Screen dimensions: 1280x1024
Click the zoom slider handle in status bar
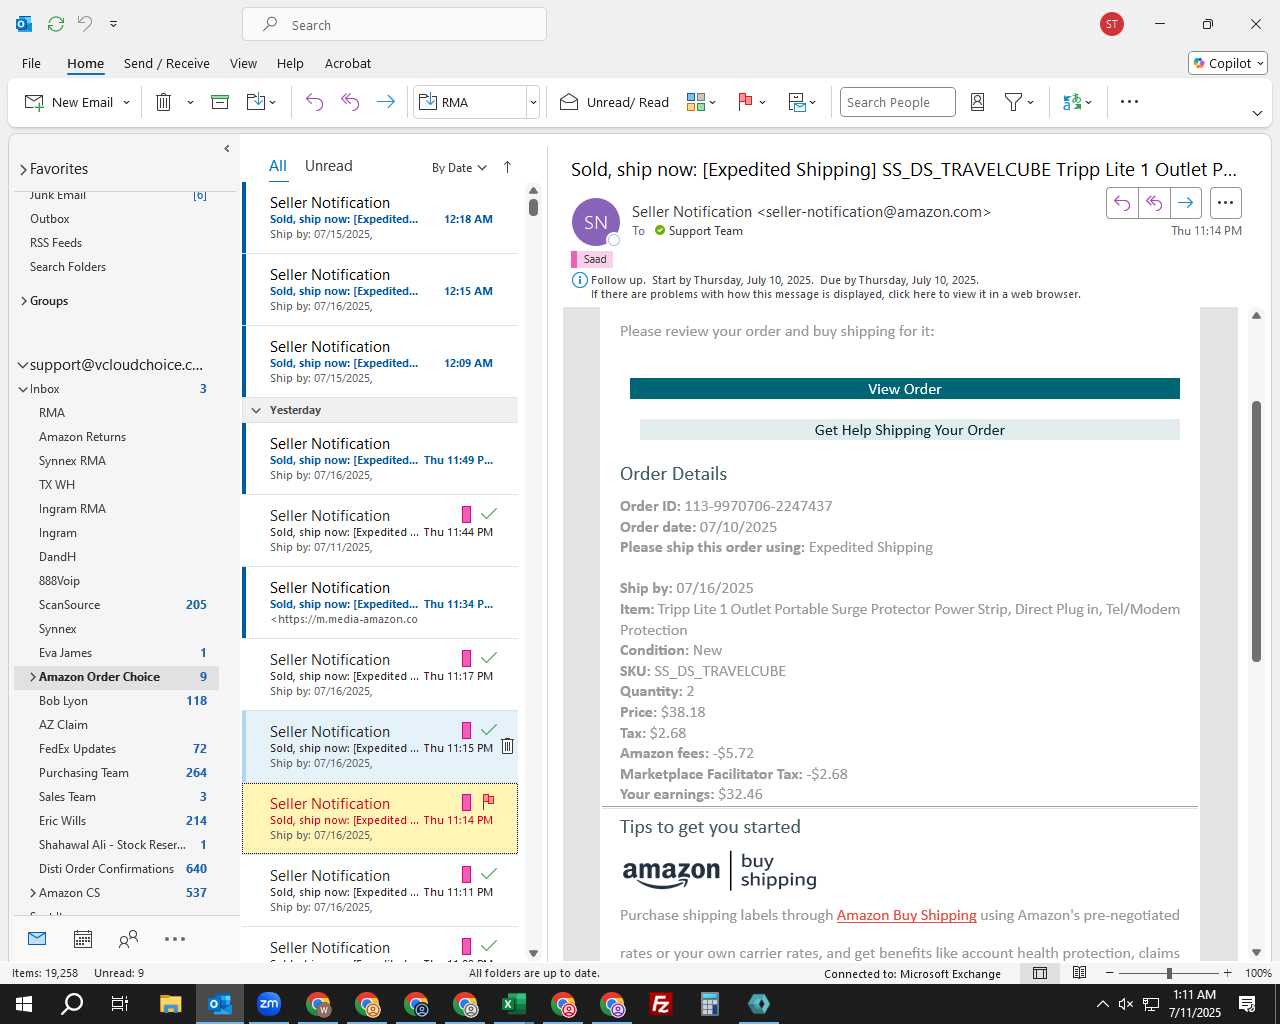(x=1169, y=973)
